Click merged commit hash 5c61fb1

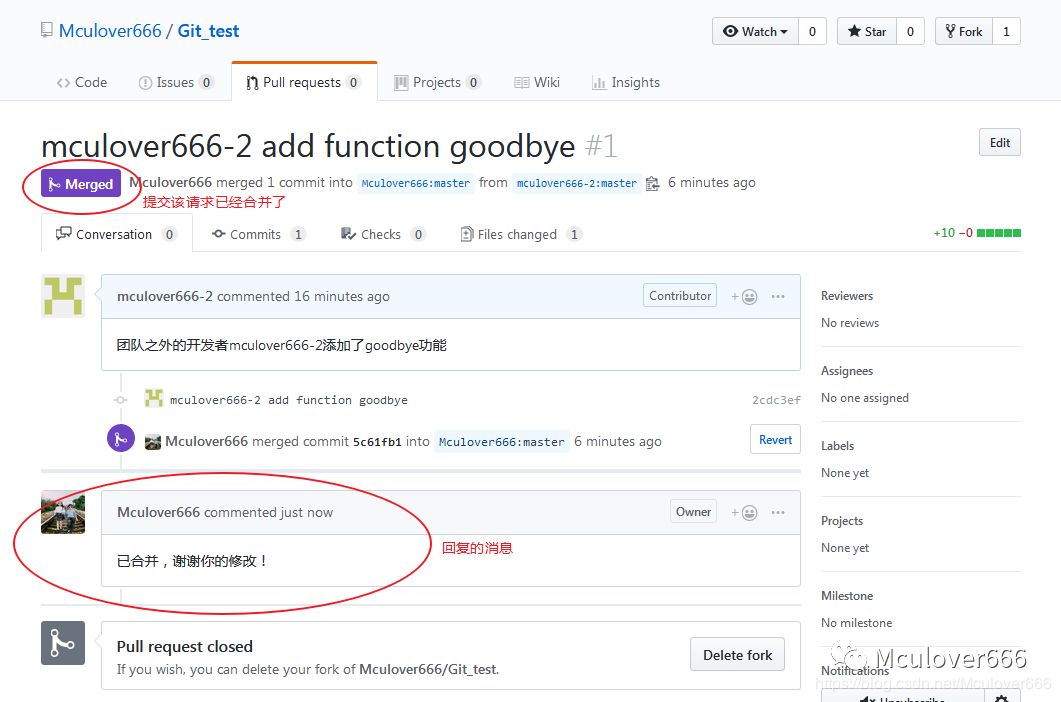click(377, 441)
